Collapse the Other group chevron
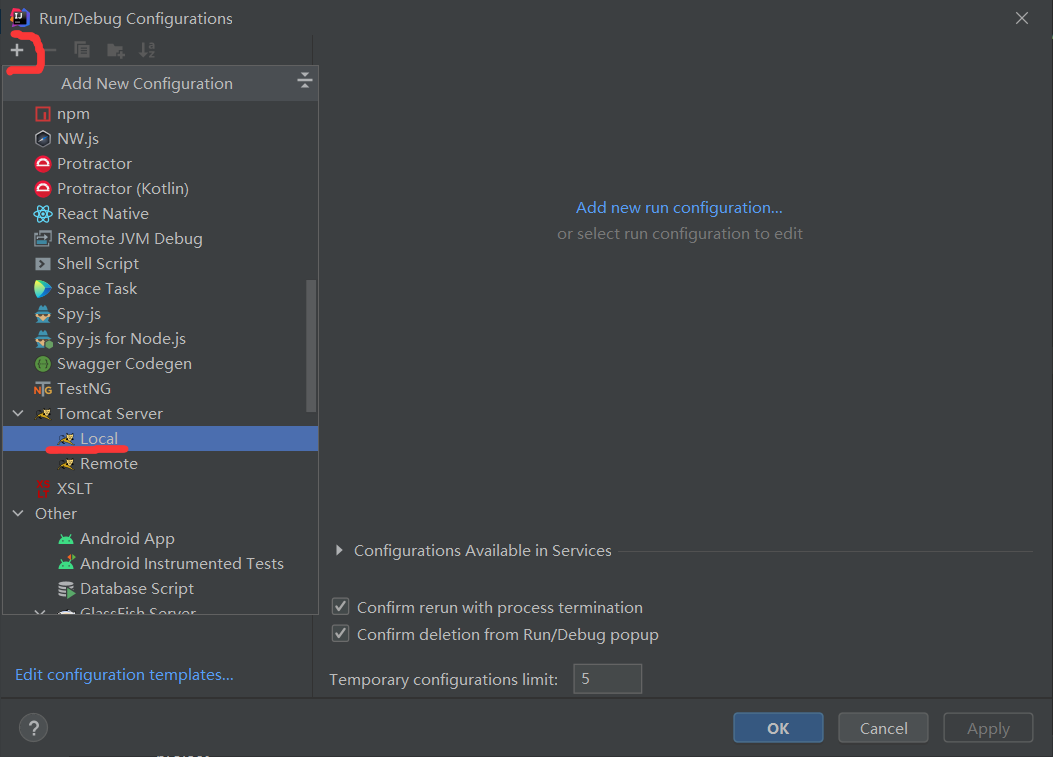 pos(18,513)
